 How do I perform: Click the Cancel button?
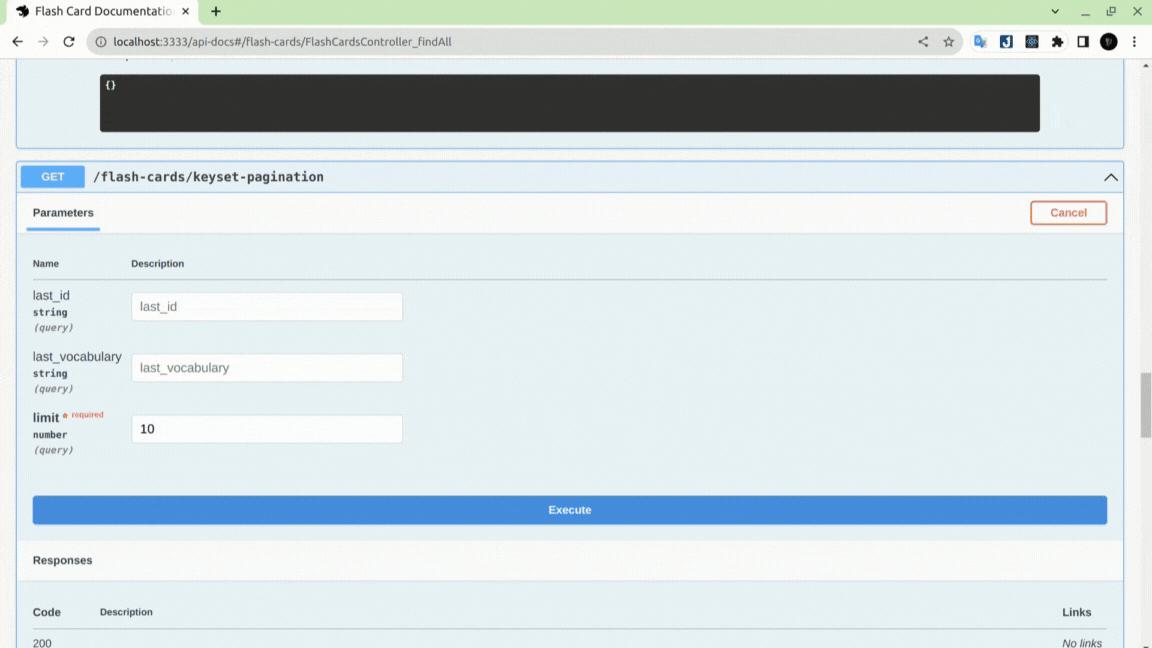click(1068, 213)
